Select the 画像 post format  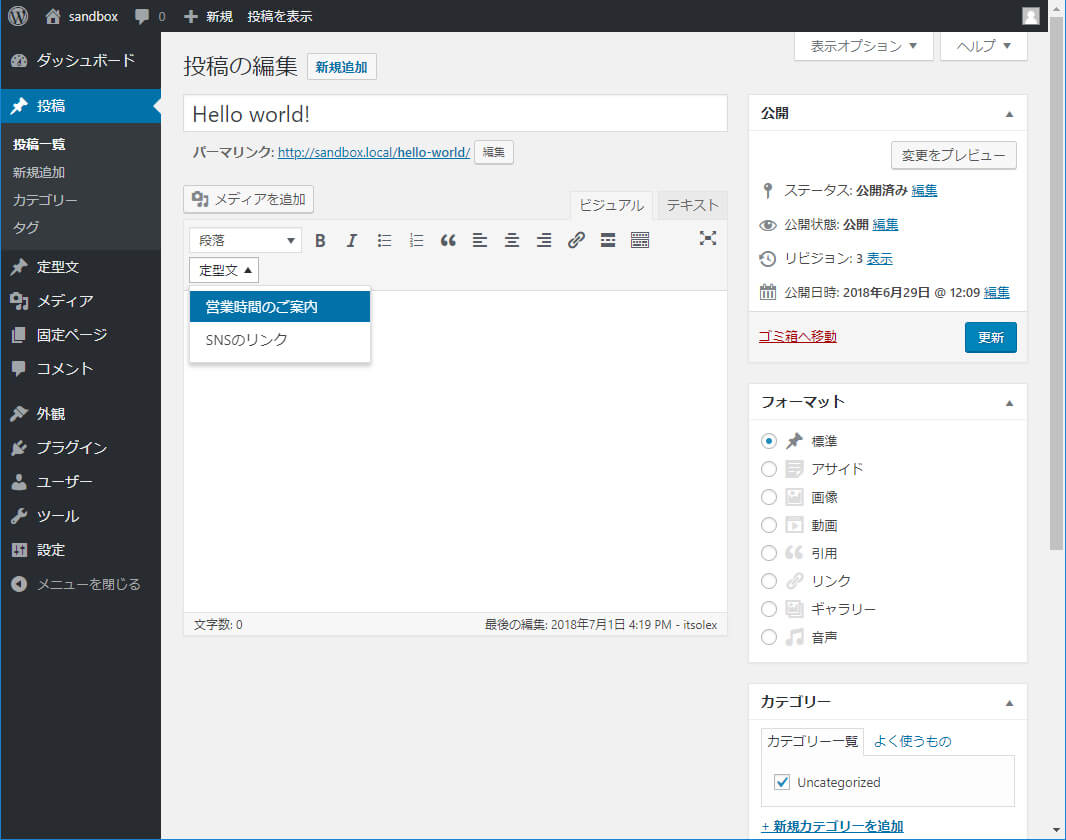[x=768, y=497]
